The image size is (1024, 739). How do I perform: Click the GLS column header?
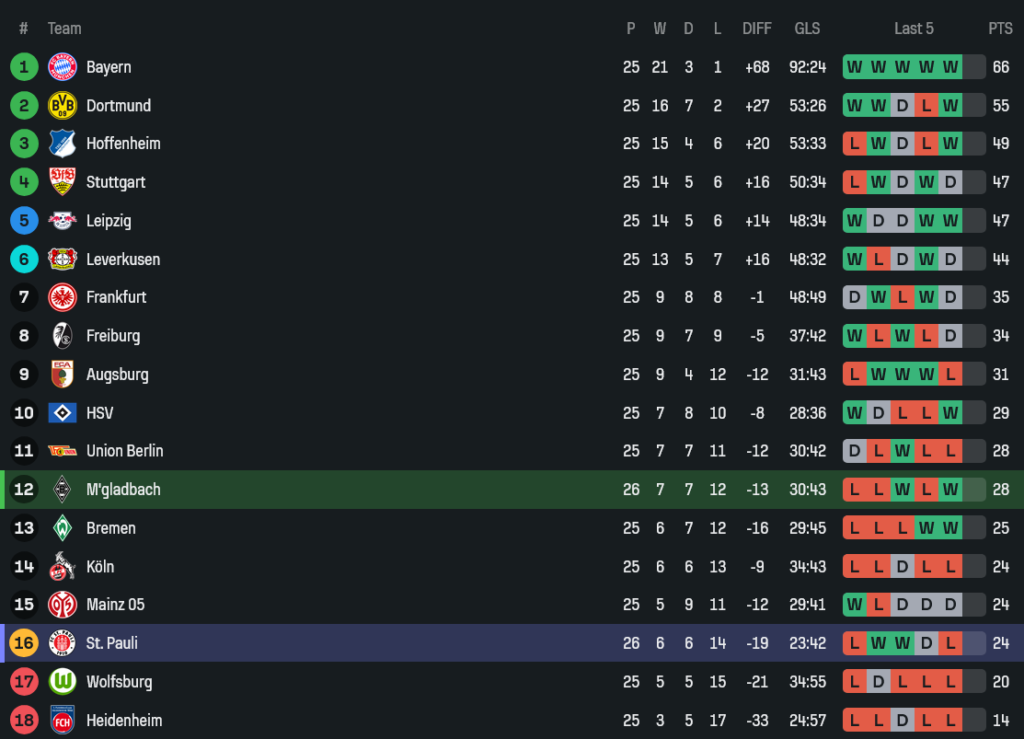(x=808, y=29)
